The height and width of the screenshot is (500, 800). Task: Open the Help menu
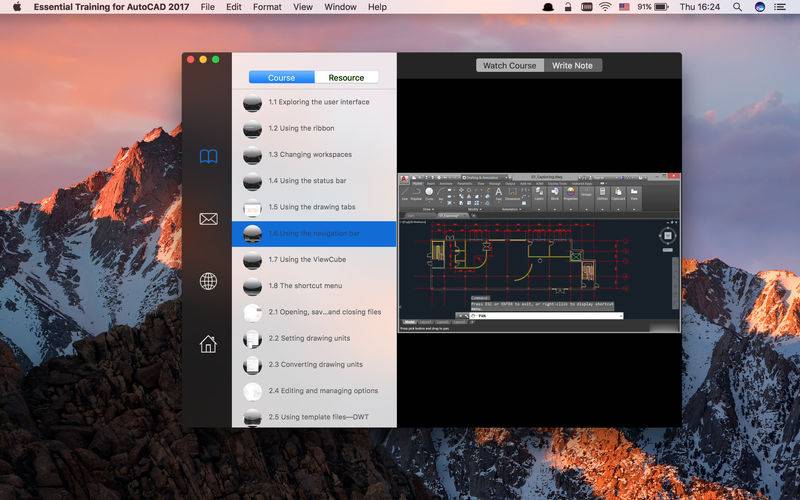(377, 7)
